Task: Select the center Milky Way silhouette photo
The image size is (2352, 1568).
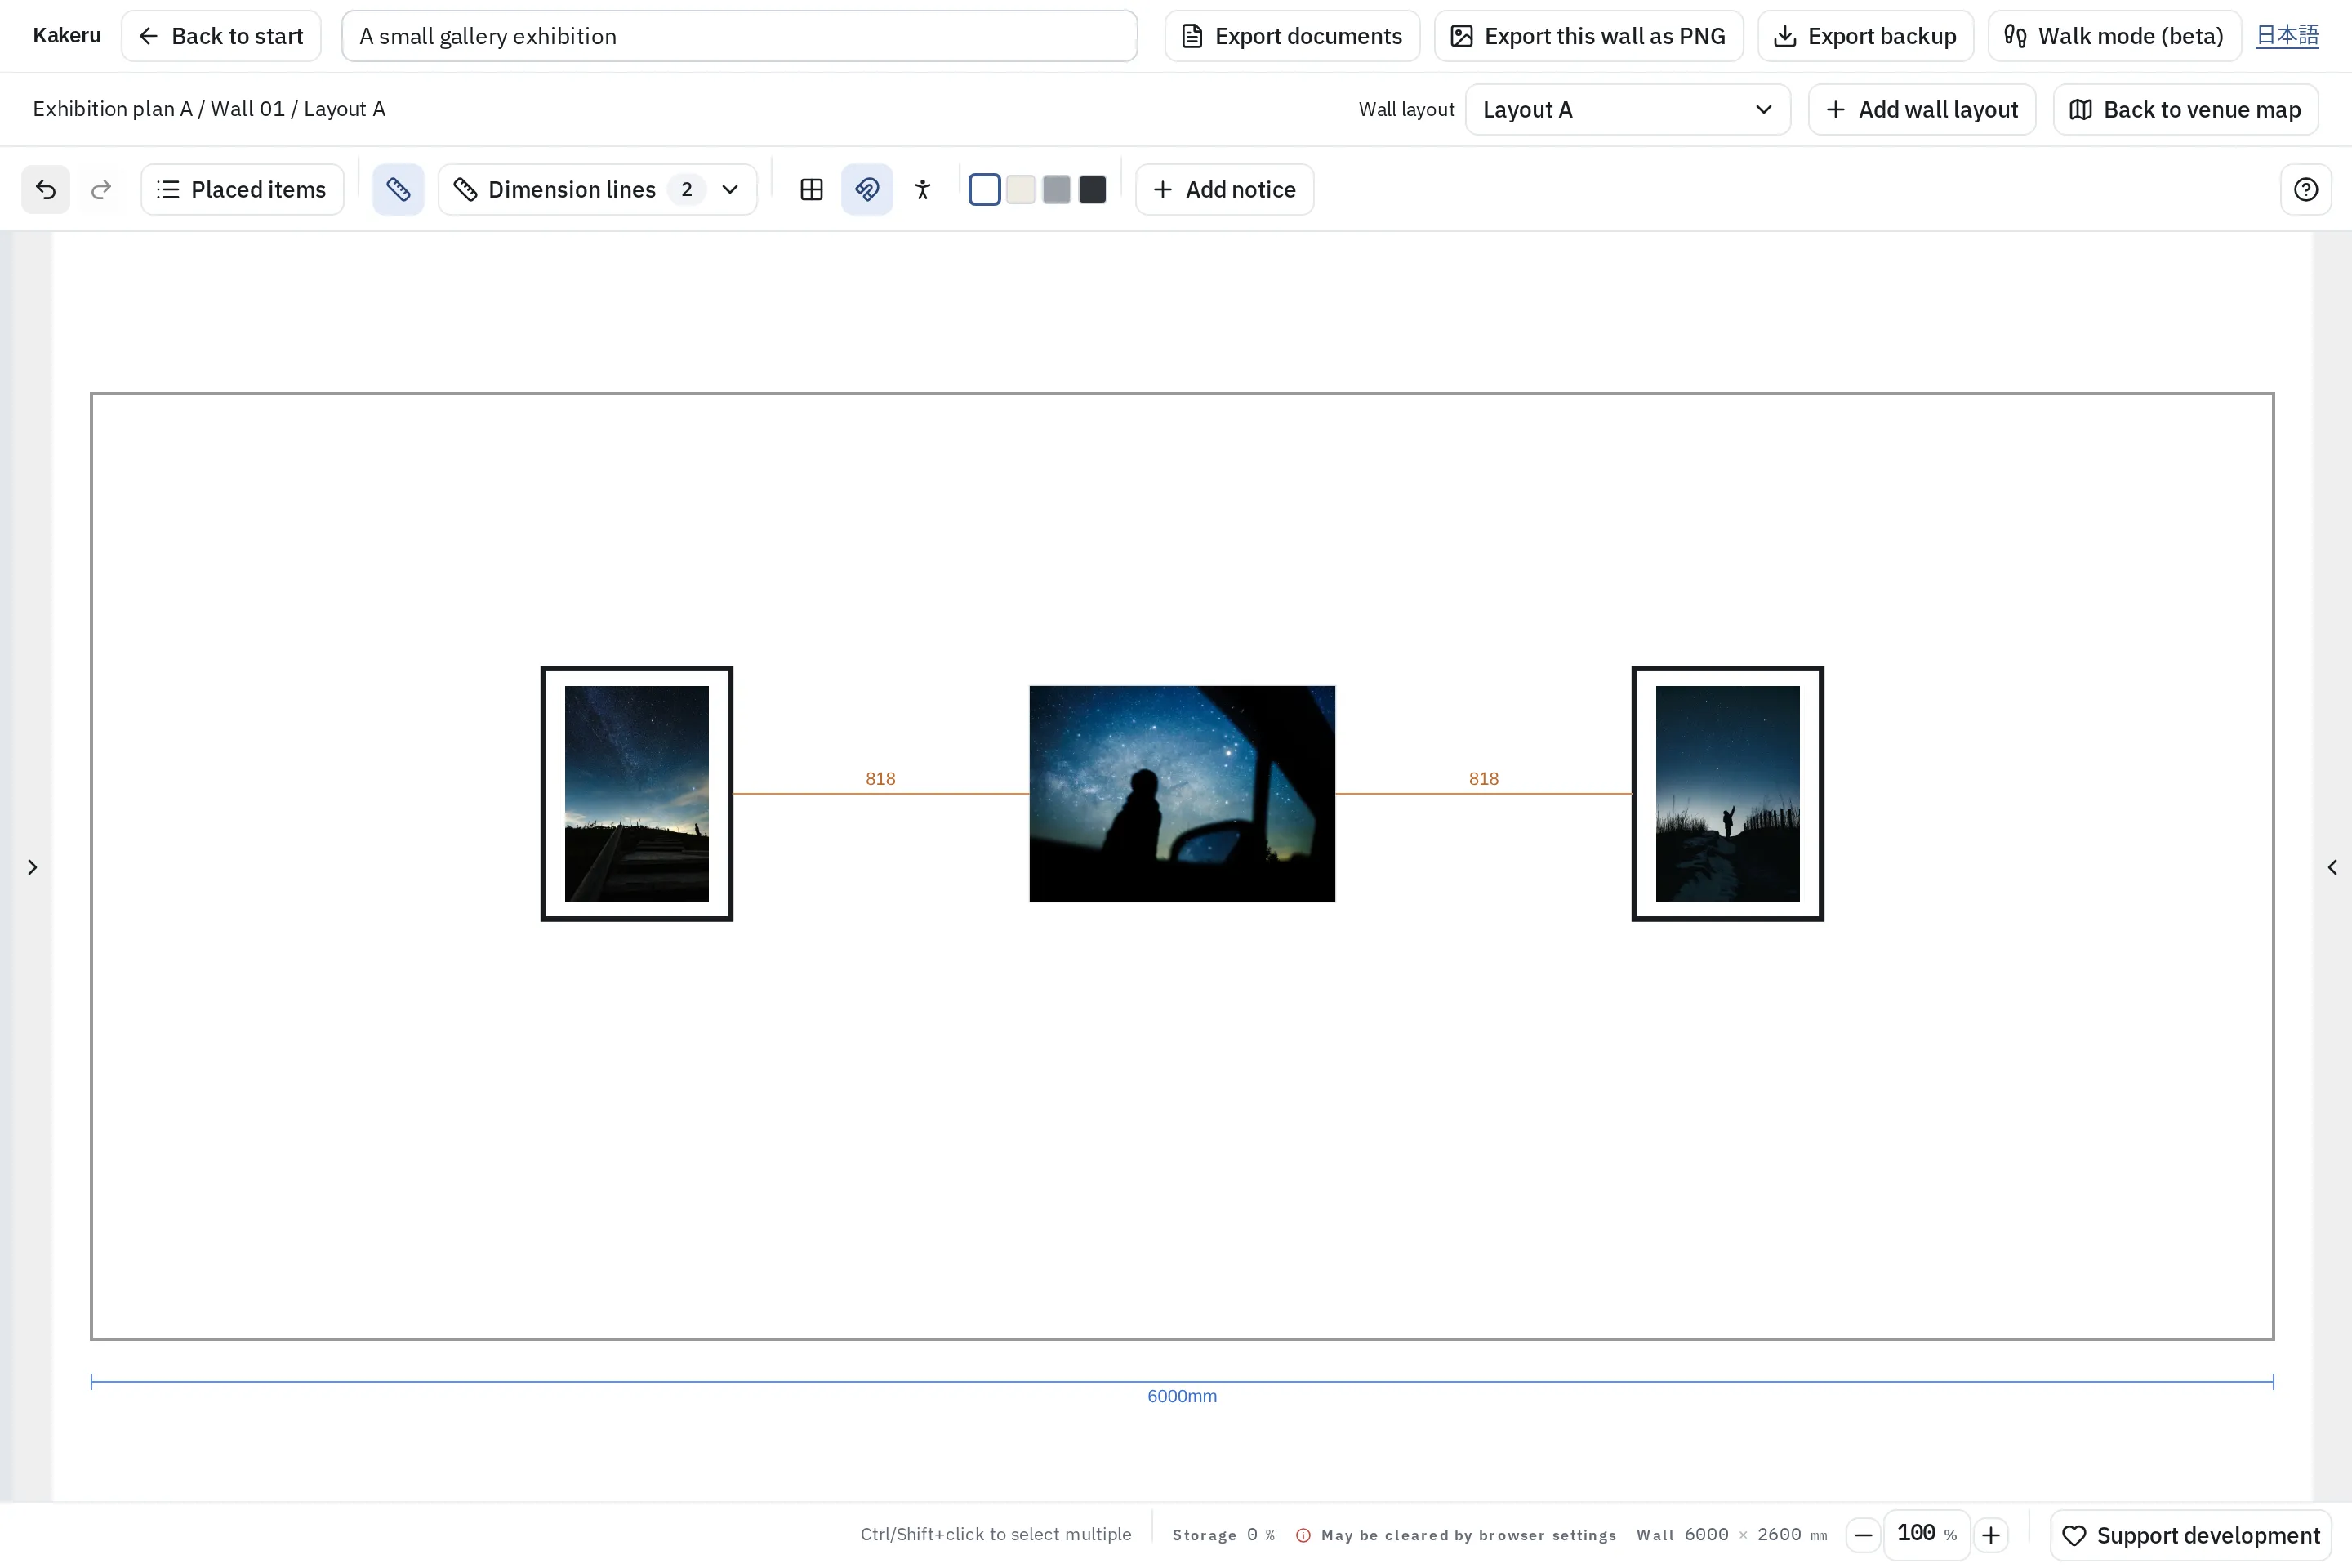Action: pos(1182,793)
